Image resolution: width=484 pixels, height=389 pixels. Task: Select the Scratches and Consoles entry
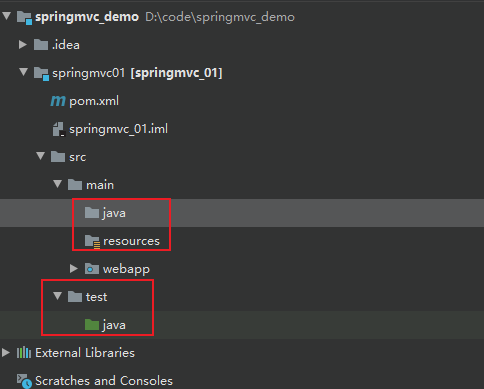[x=104, y=381]
